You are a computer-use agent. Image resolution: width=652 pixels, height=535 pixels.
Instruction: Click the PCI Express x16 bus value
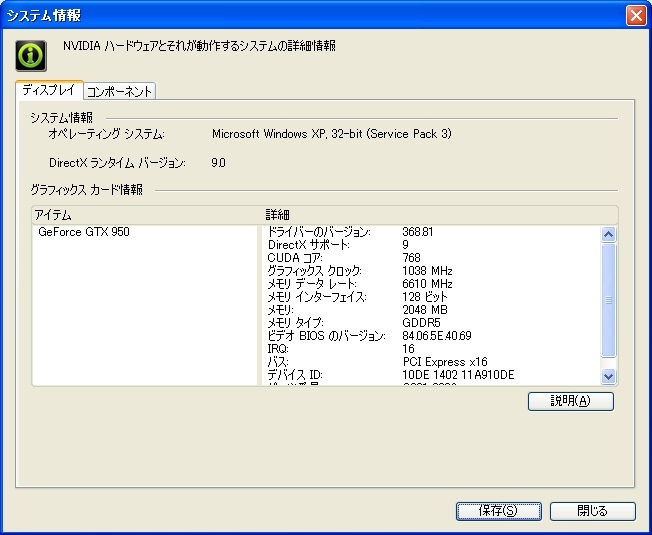[x=445, y=362]
